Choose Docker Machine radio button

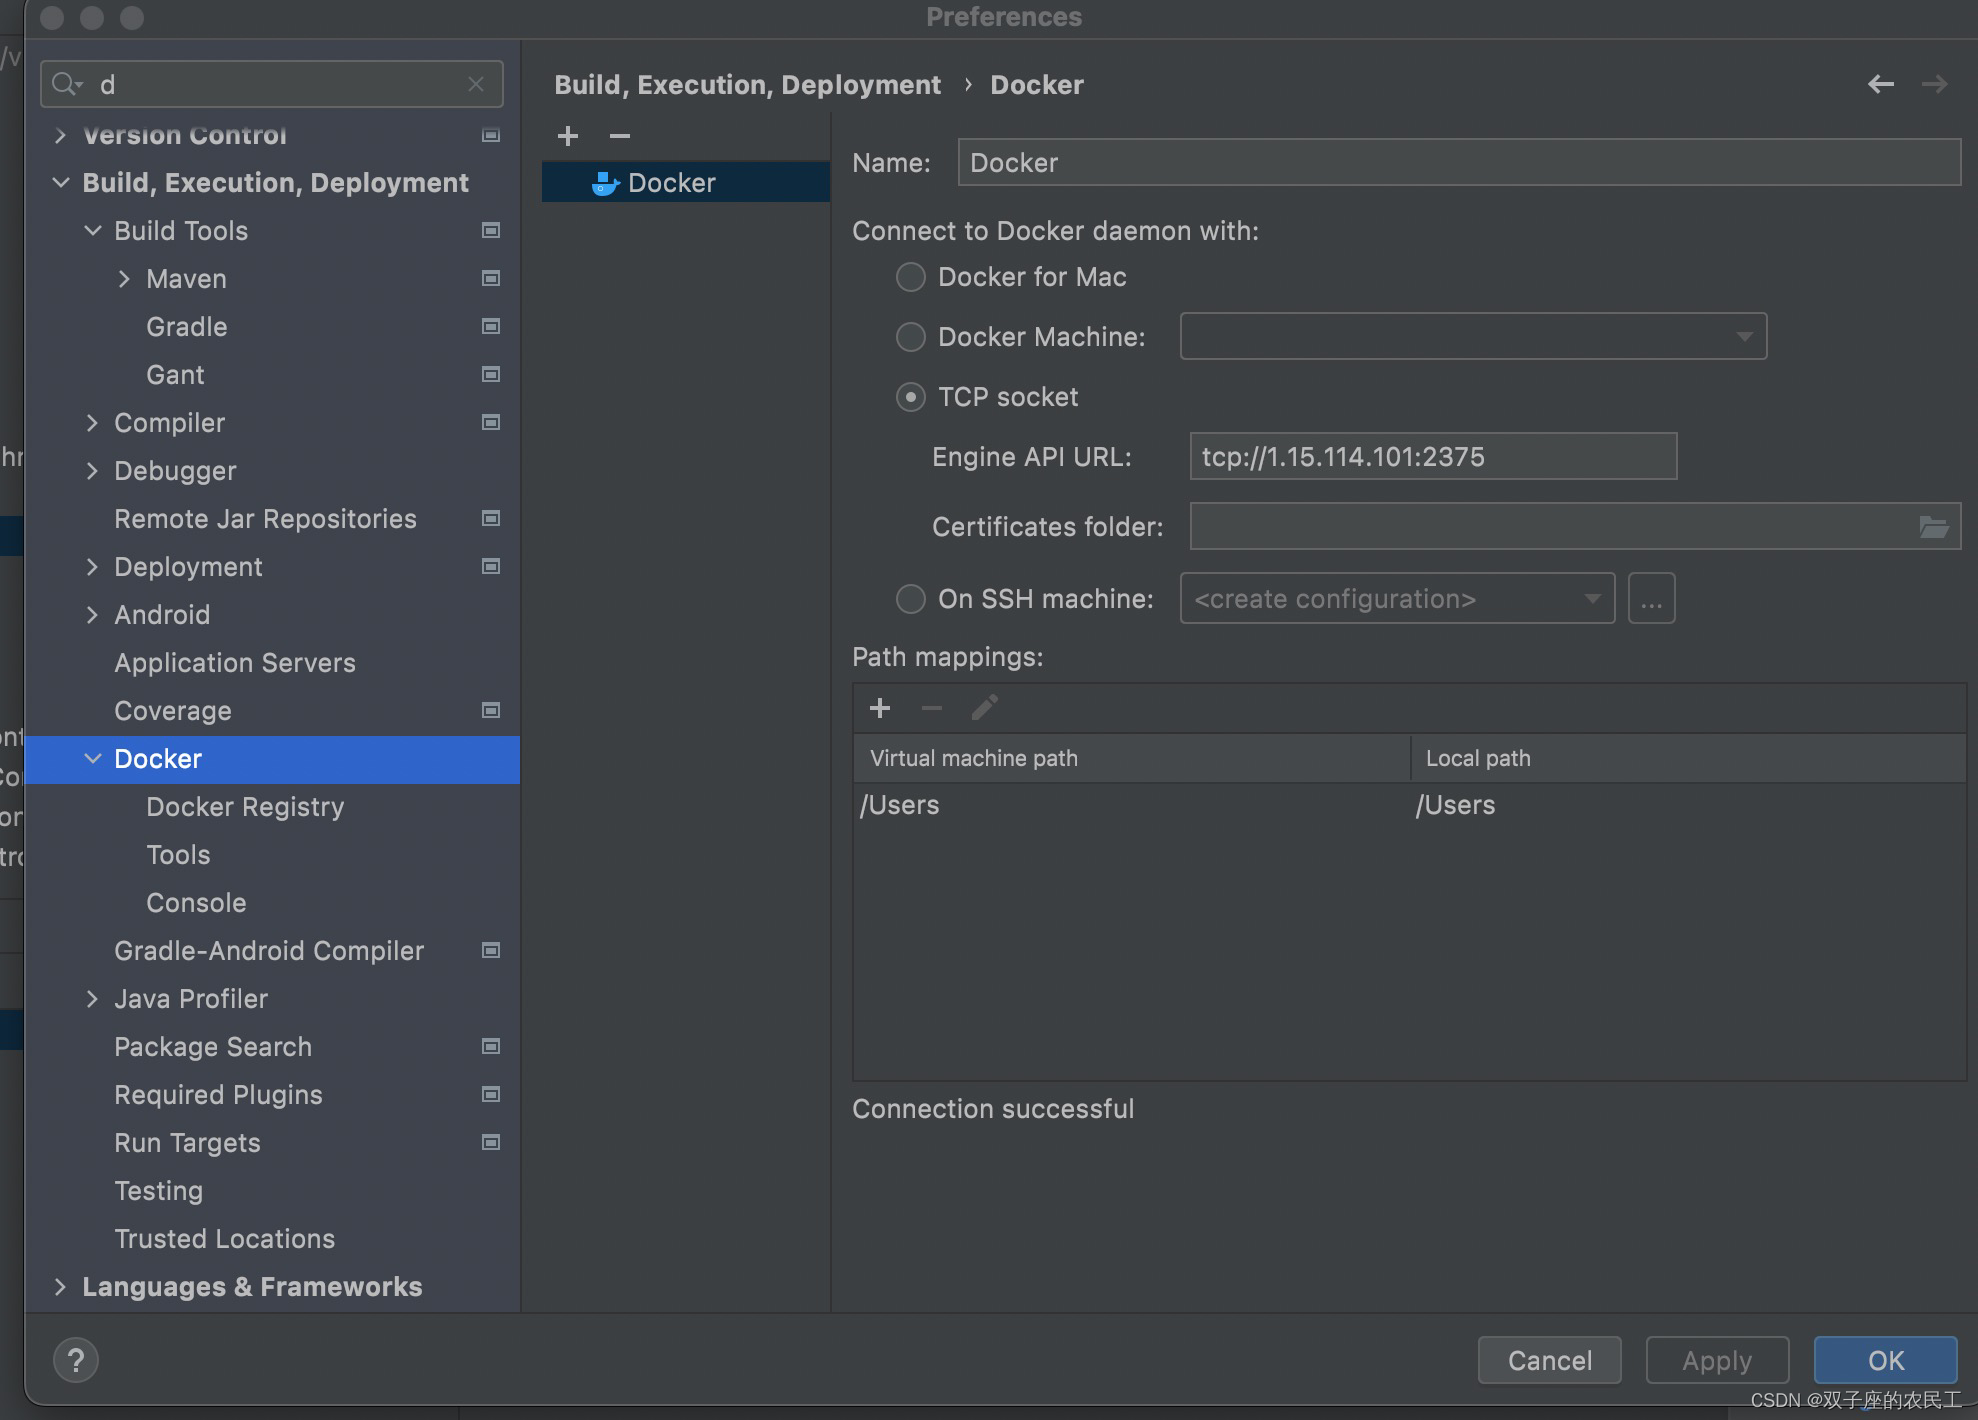pyautogui.click(x=910, y=337)
